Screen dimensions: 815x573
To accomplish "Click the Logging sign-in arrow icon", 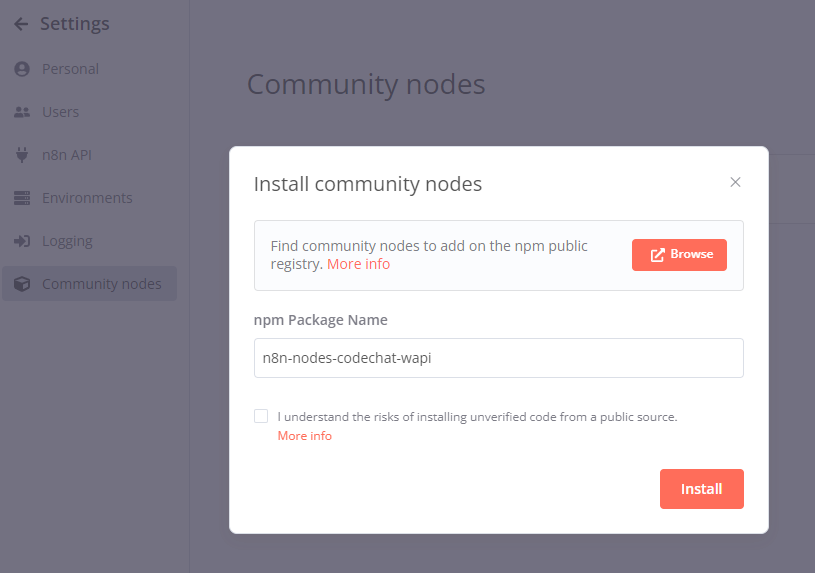I will pos(22,241).
